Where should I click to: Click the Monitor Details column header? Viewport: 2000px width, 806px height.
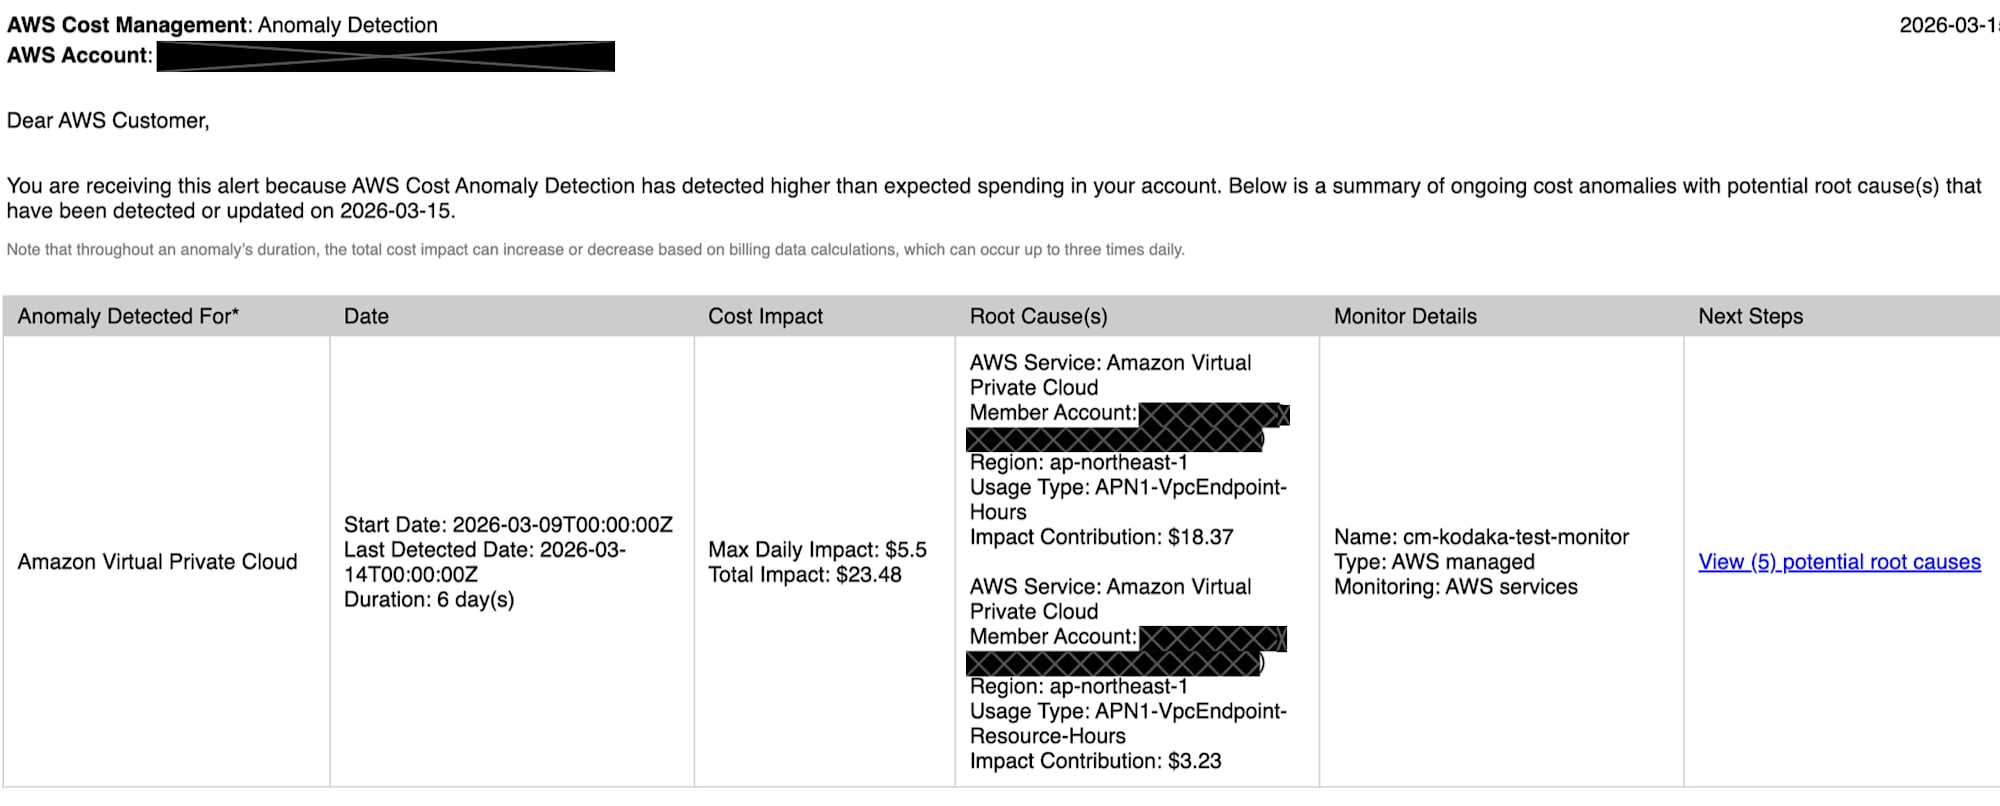coord(1404,316)
